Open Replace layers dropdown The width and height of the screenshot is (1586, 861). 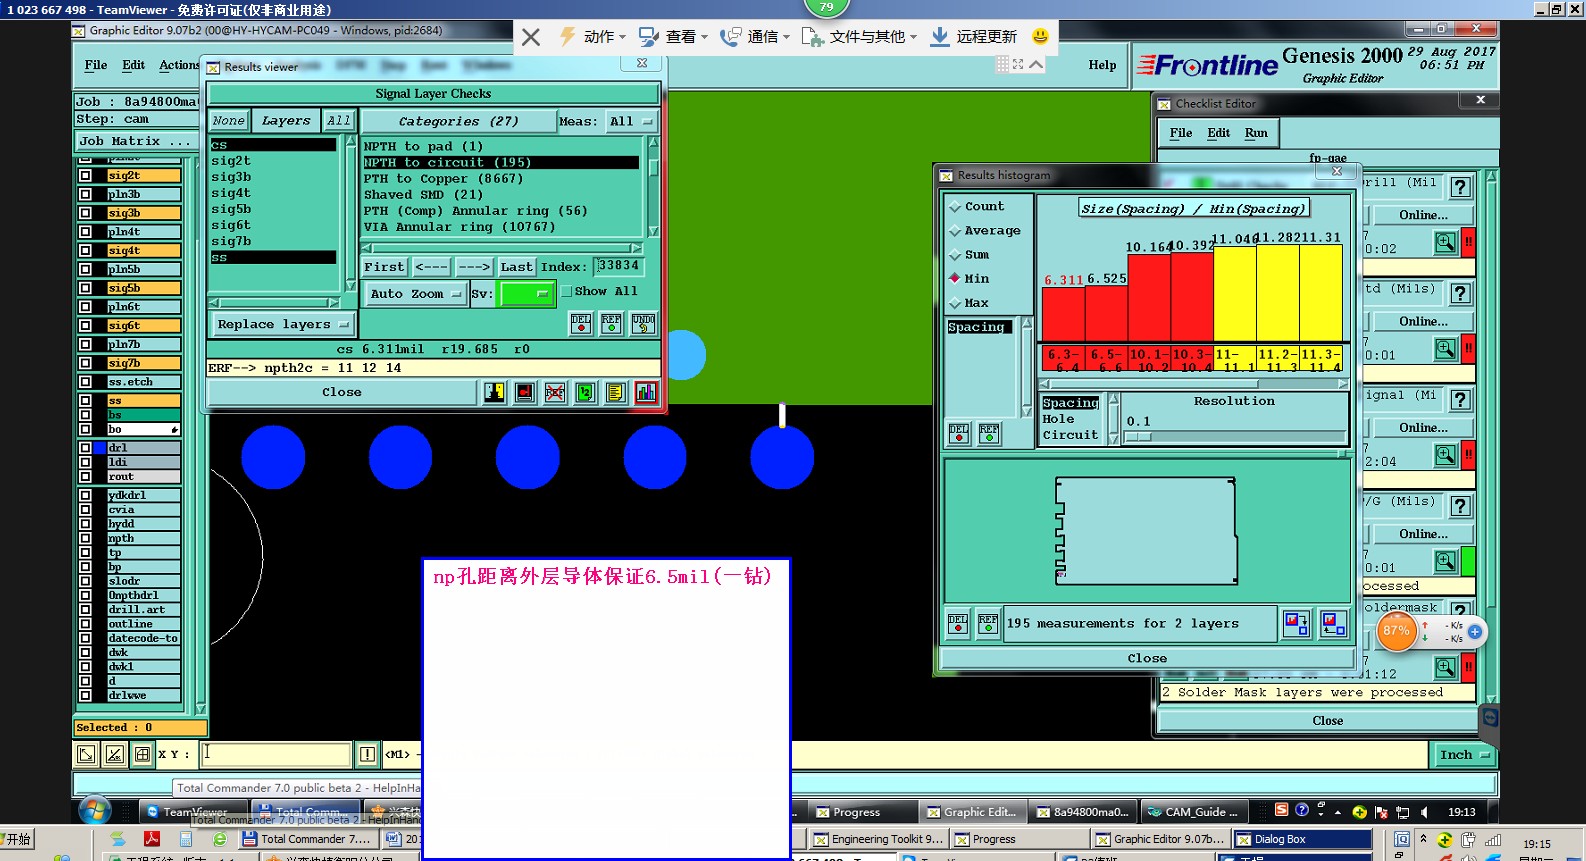(284, 324)
